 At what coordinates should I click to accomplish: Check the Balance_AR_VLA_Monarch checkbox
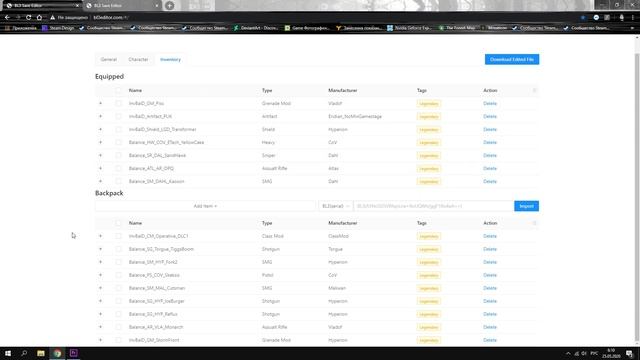[118, 327]
